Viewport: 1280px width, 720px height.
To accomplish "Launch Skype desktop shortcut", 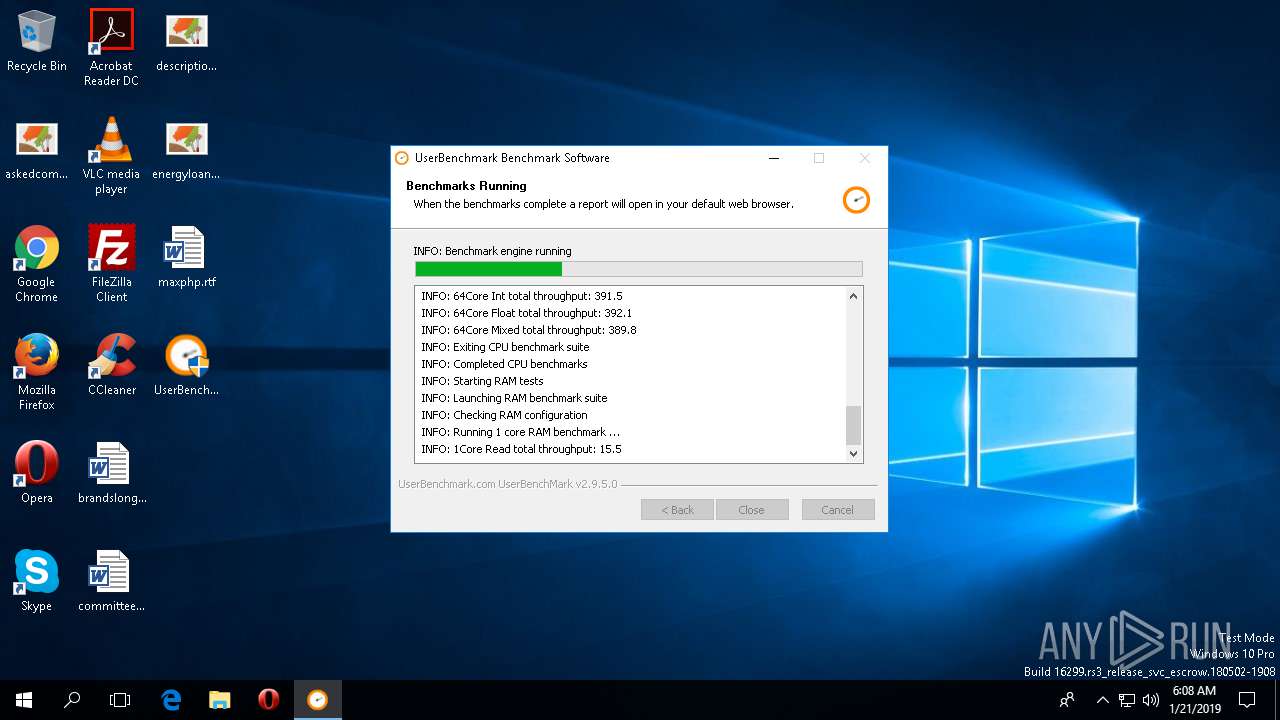I will click(37, 581).
